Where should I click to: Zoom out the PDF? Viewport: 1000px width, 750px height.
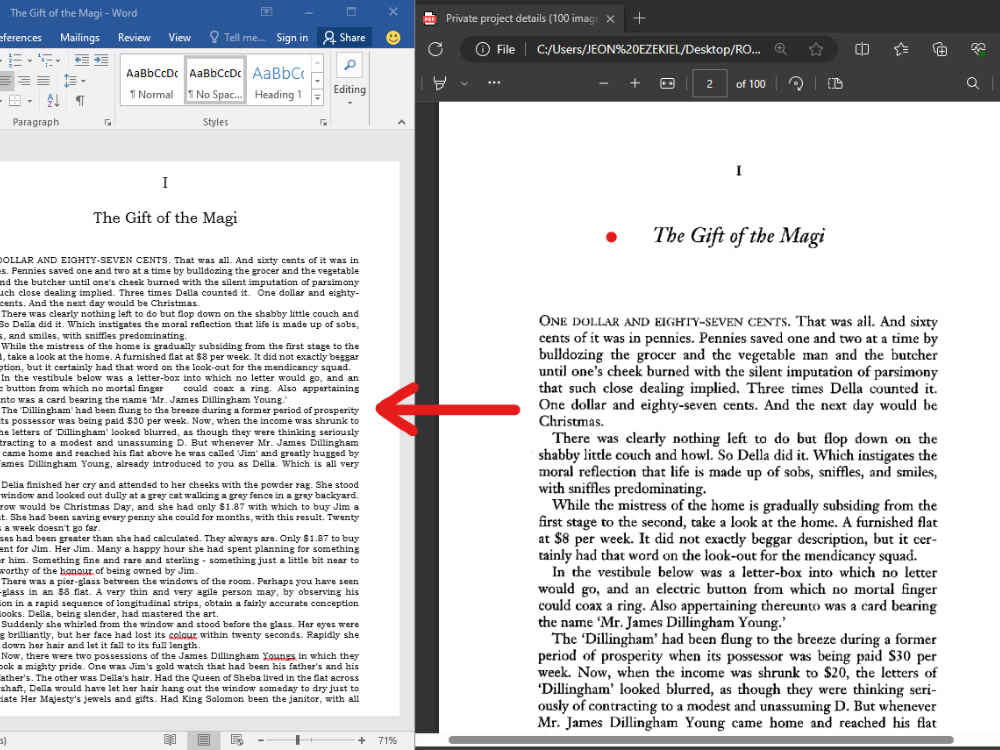tap(603, 84)
